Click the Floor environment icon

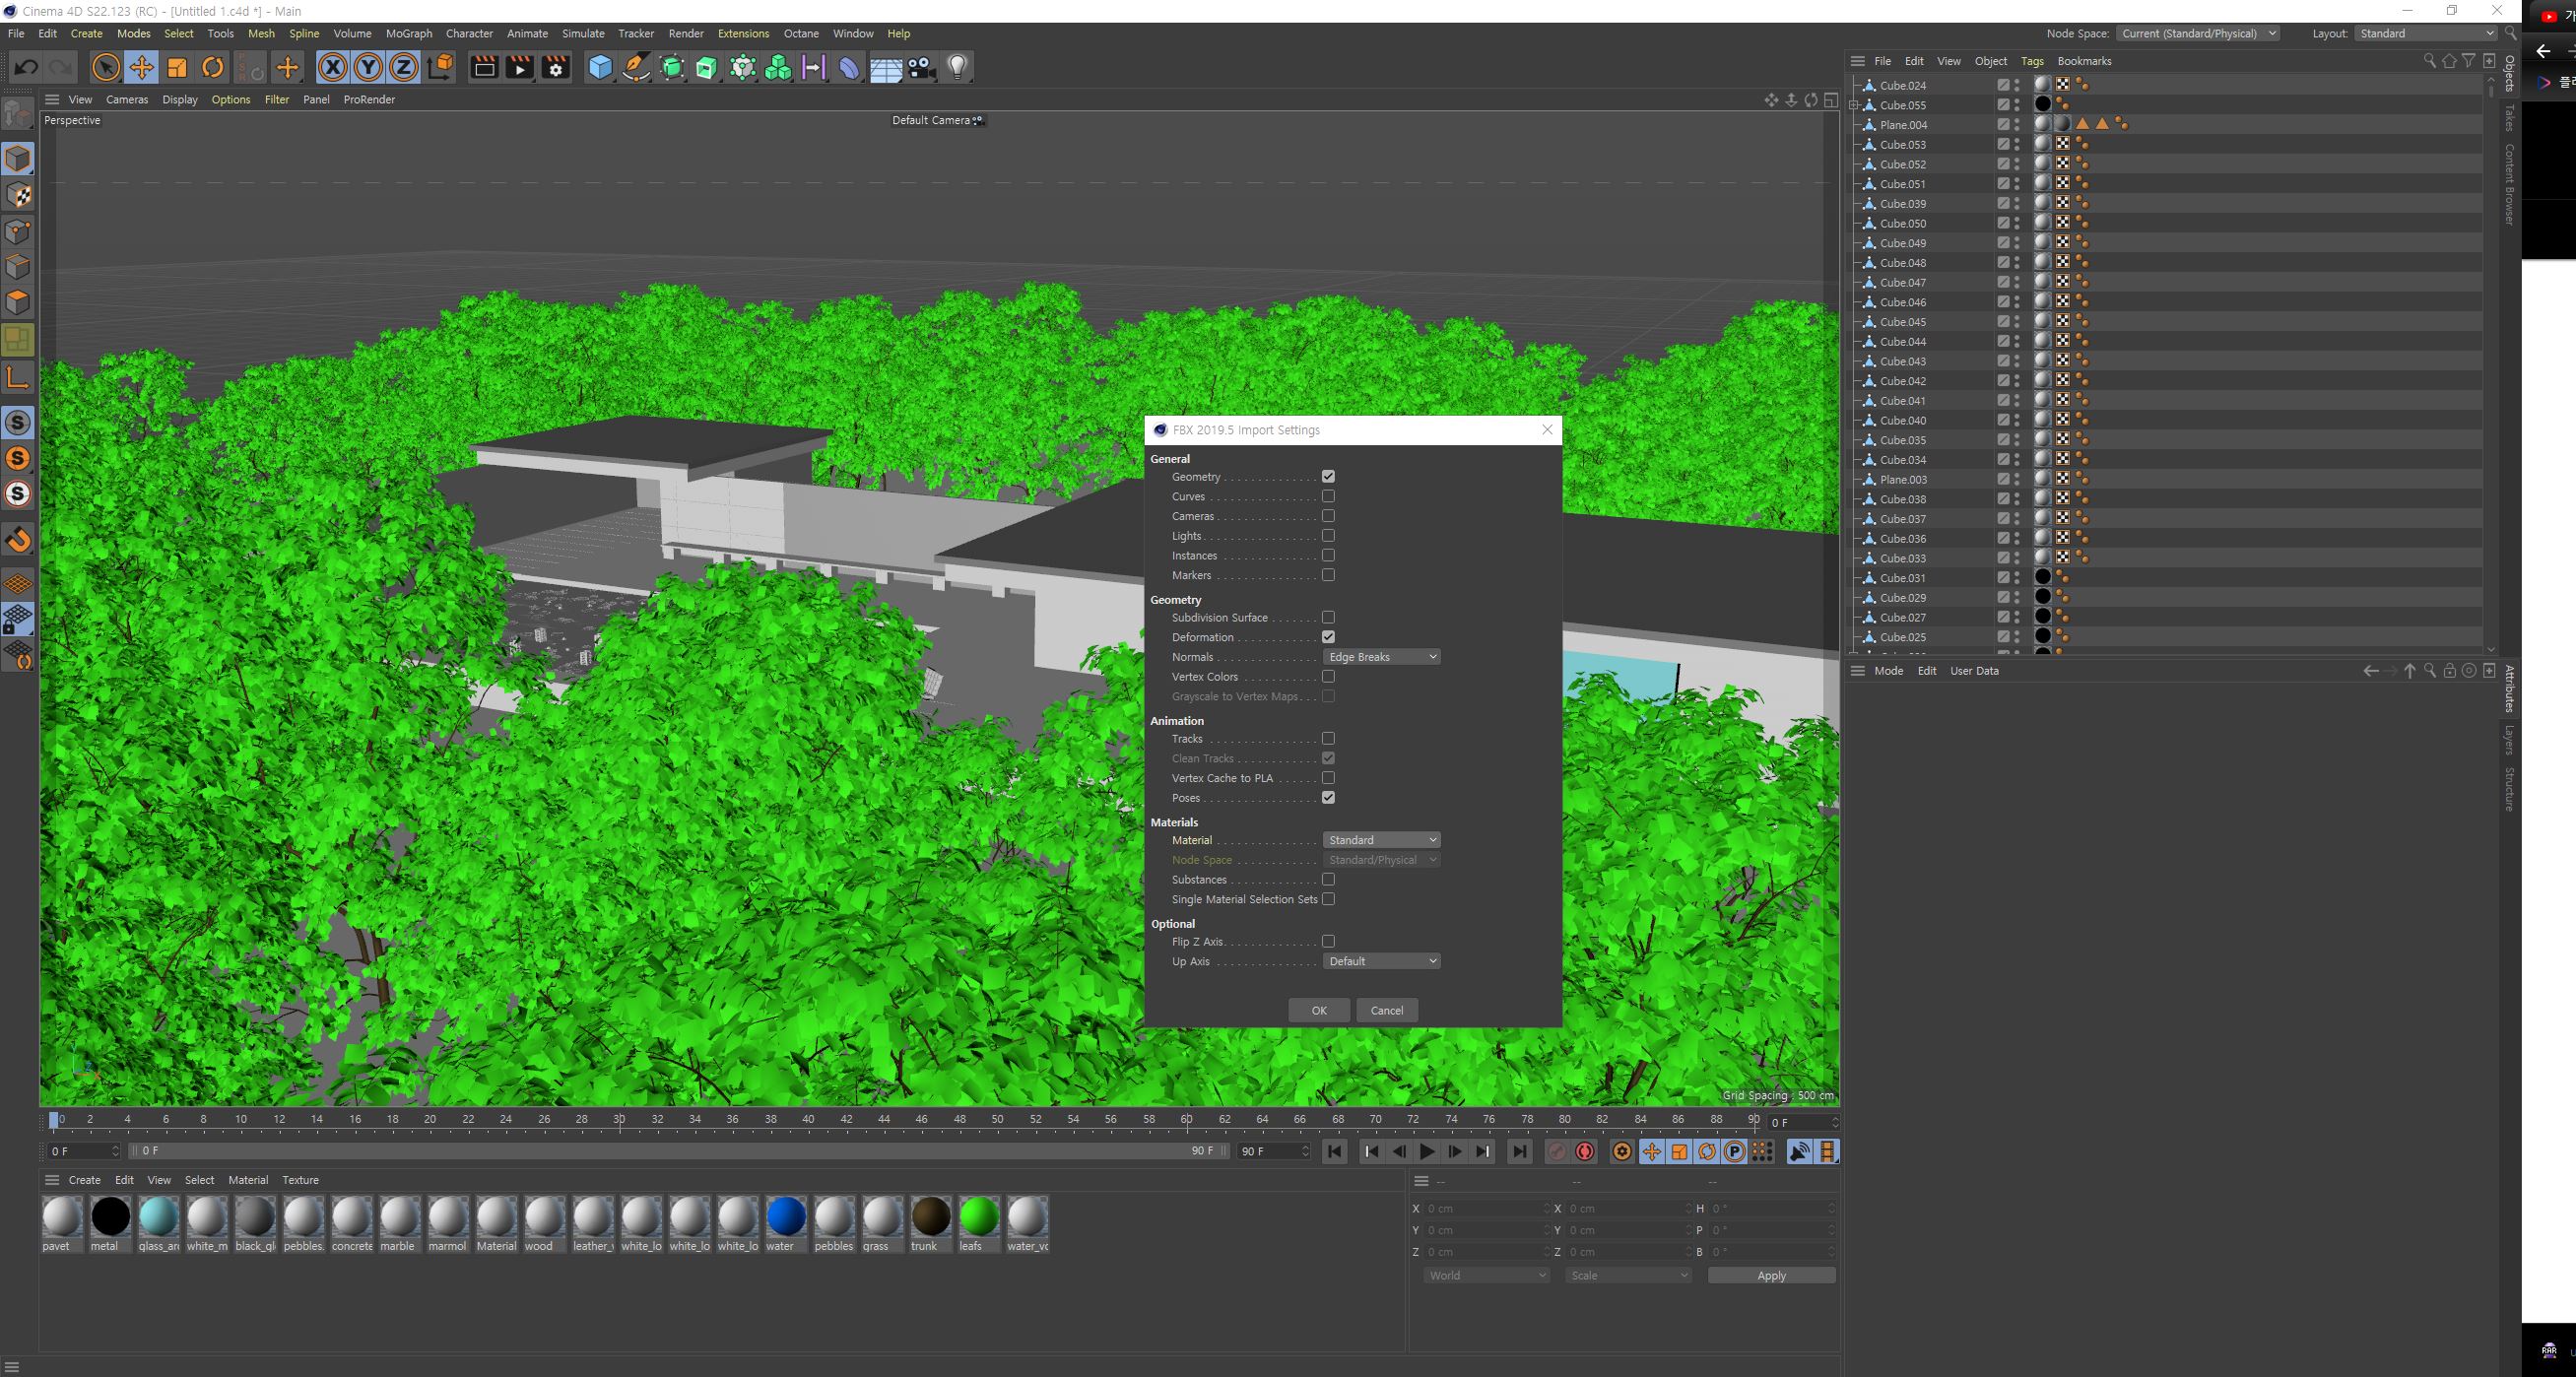tap(886, 67)
